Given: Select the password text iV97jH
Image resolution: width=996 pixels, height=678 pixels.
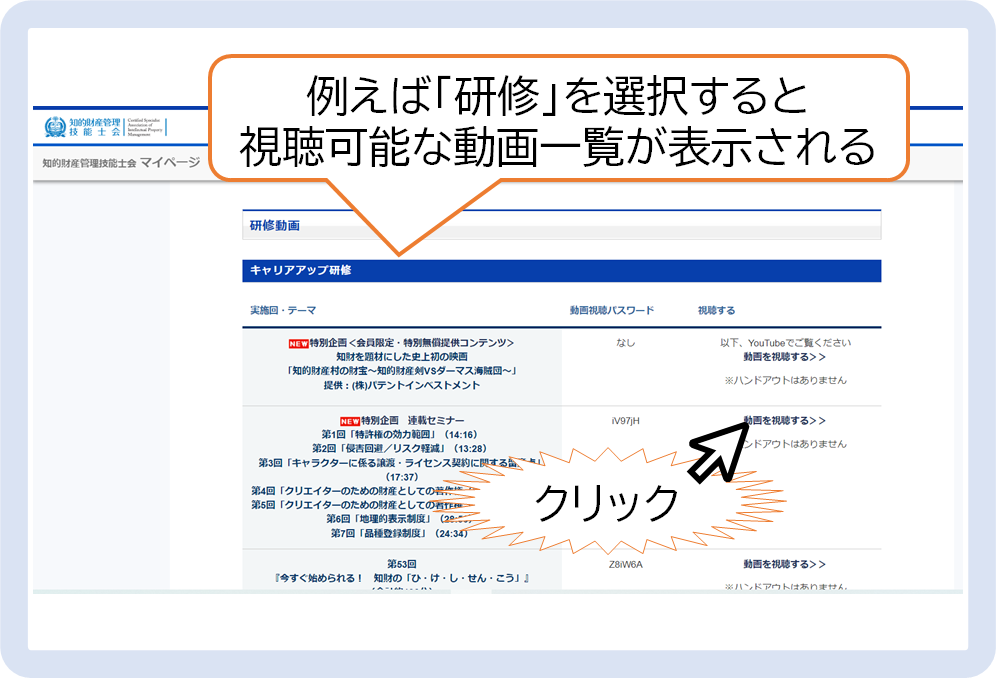Looking at the screenshot, I should pyautogui.click(x=625, y=420).
